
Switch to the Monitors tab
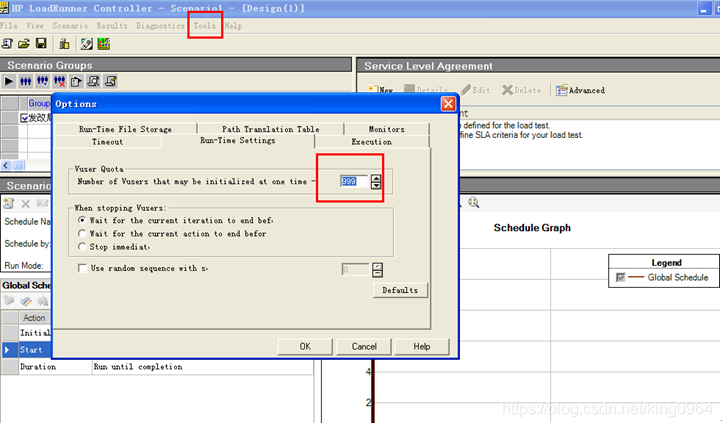(x=386, y=129)
